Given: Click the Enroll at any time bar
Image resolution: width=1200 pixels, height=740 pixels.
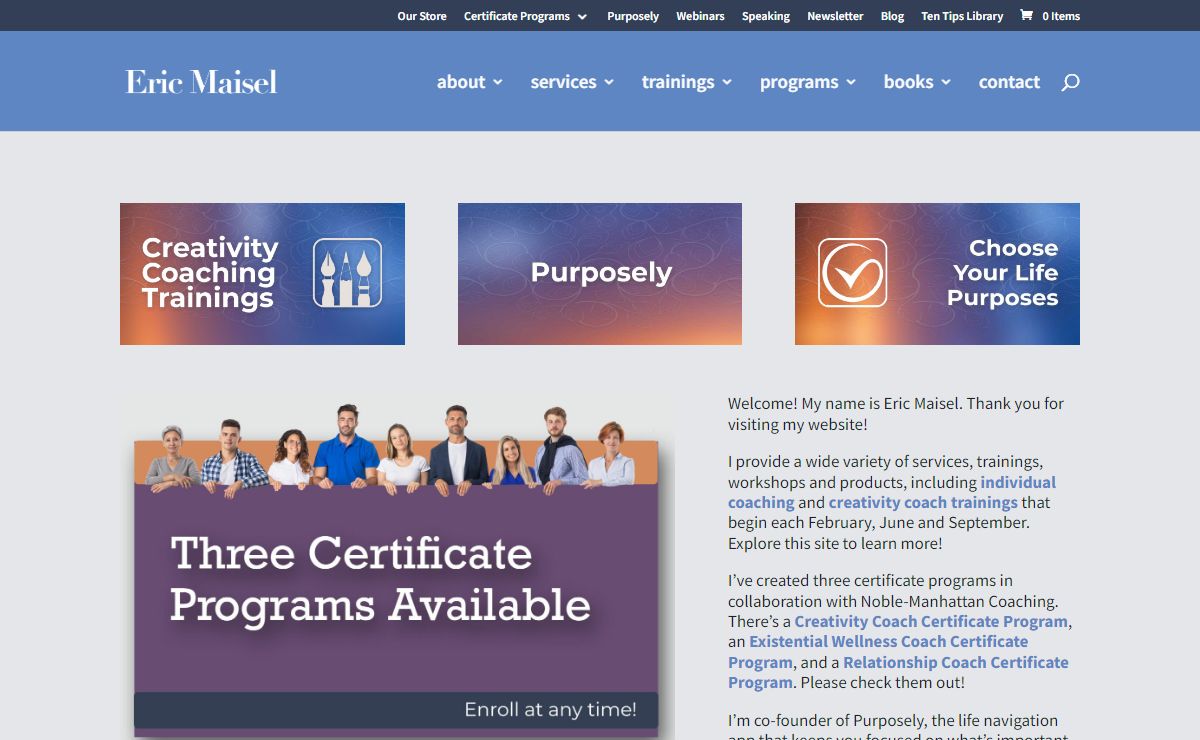Looking at the screenshot, I should tap(396, 710).
